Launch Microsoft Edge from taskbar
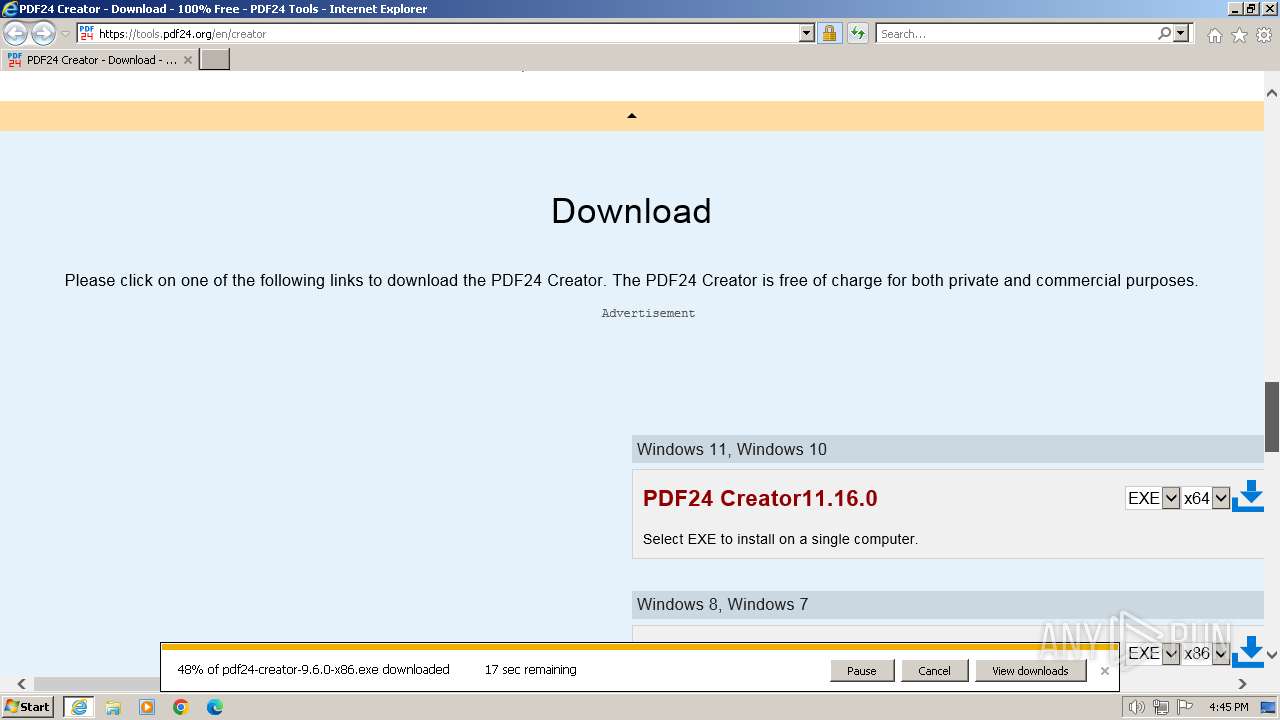This screenshot has height=720, width=1280. (215, 707)
